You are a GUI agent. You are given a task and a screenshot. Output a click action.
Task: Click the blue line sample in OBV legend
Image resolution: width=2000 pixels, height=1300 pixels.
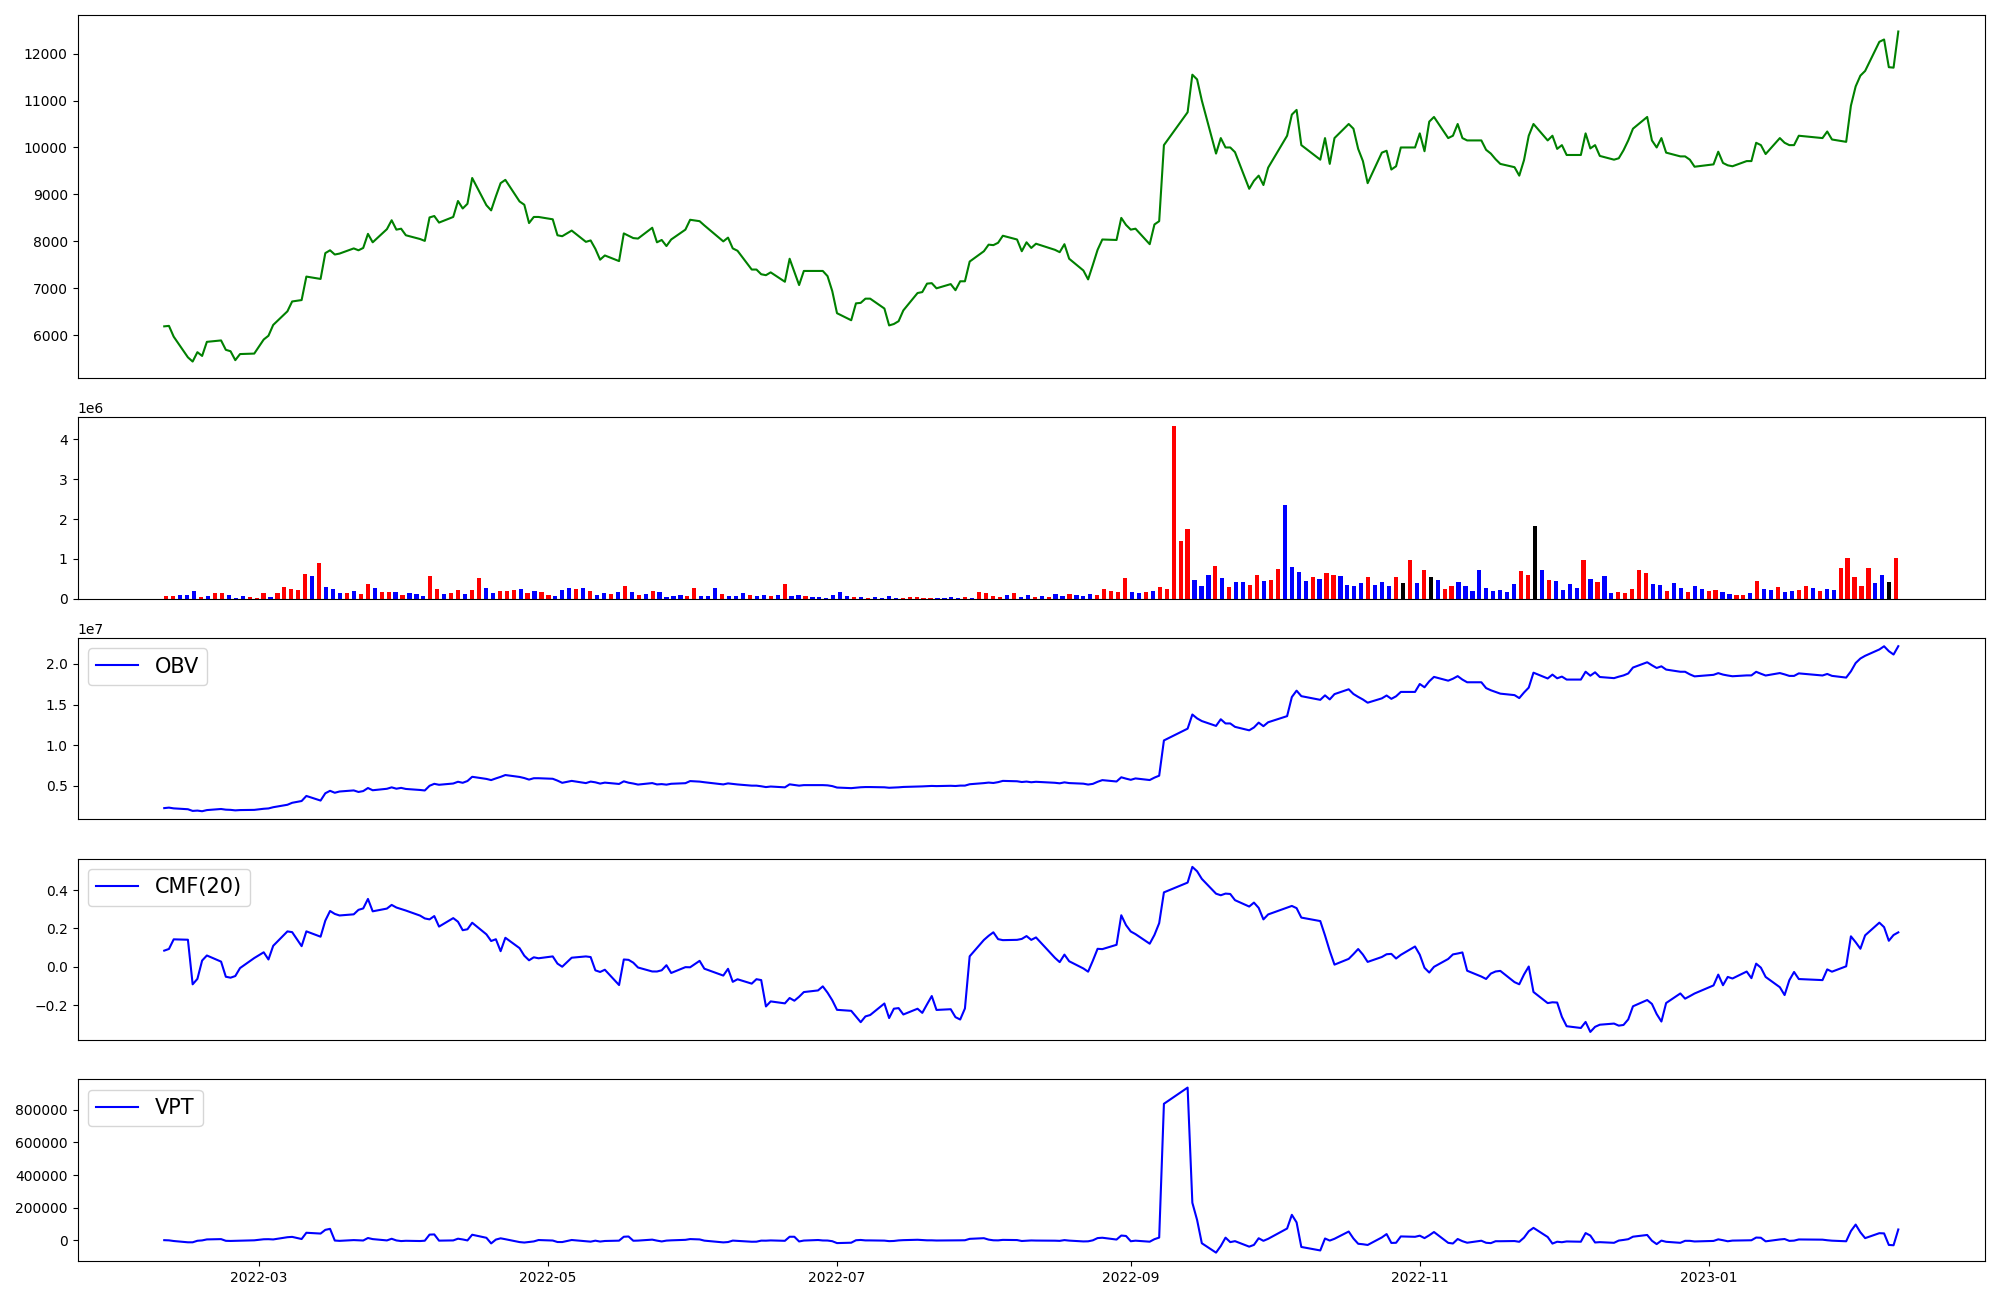coord(119,667)
